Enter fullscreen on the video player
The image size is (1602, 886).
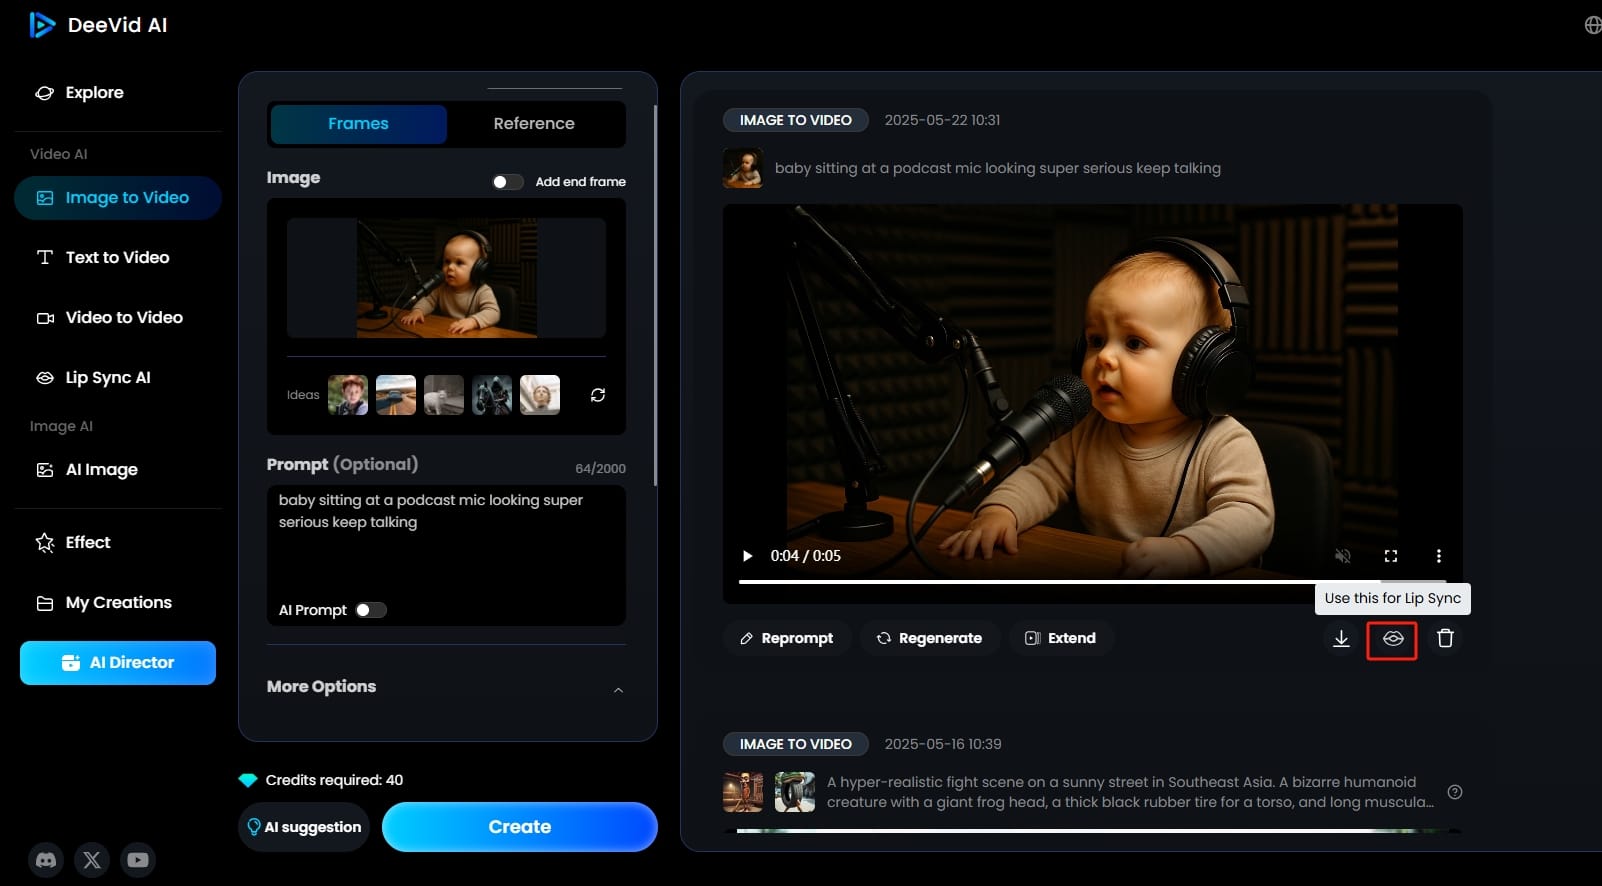(1391, 556)
